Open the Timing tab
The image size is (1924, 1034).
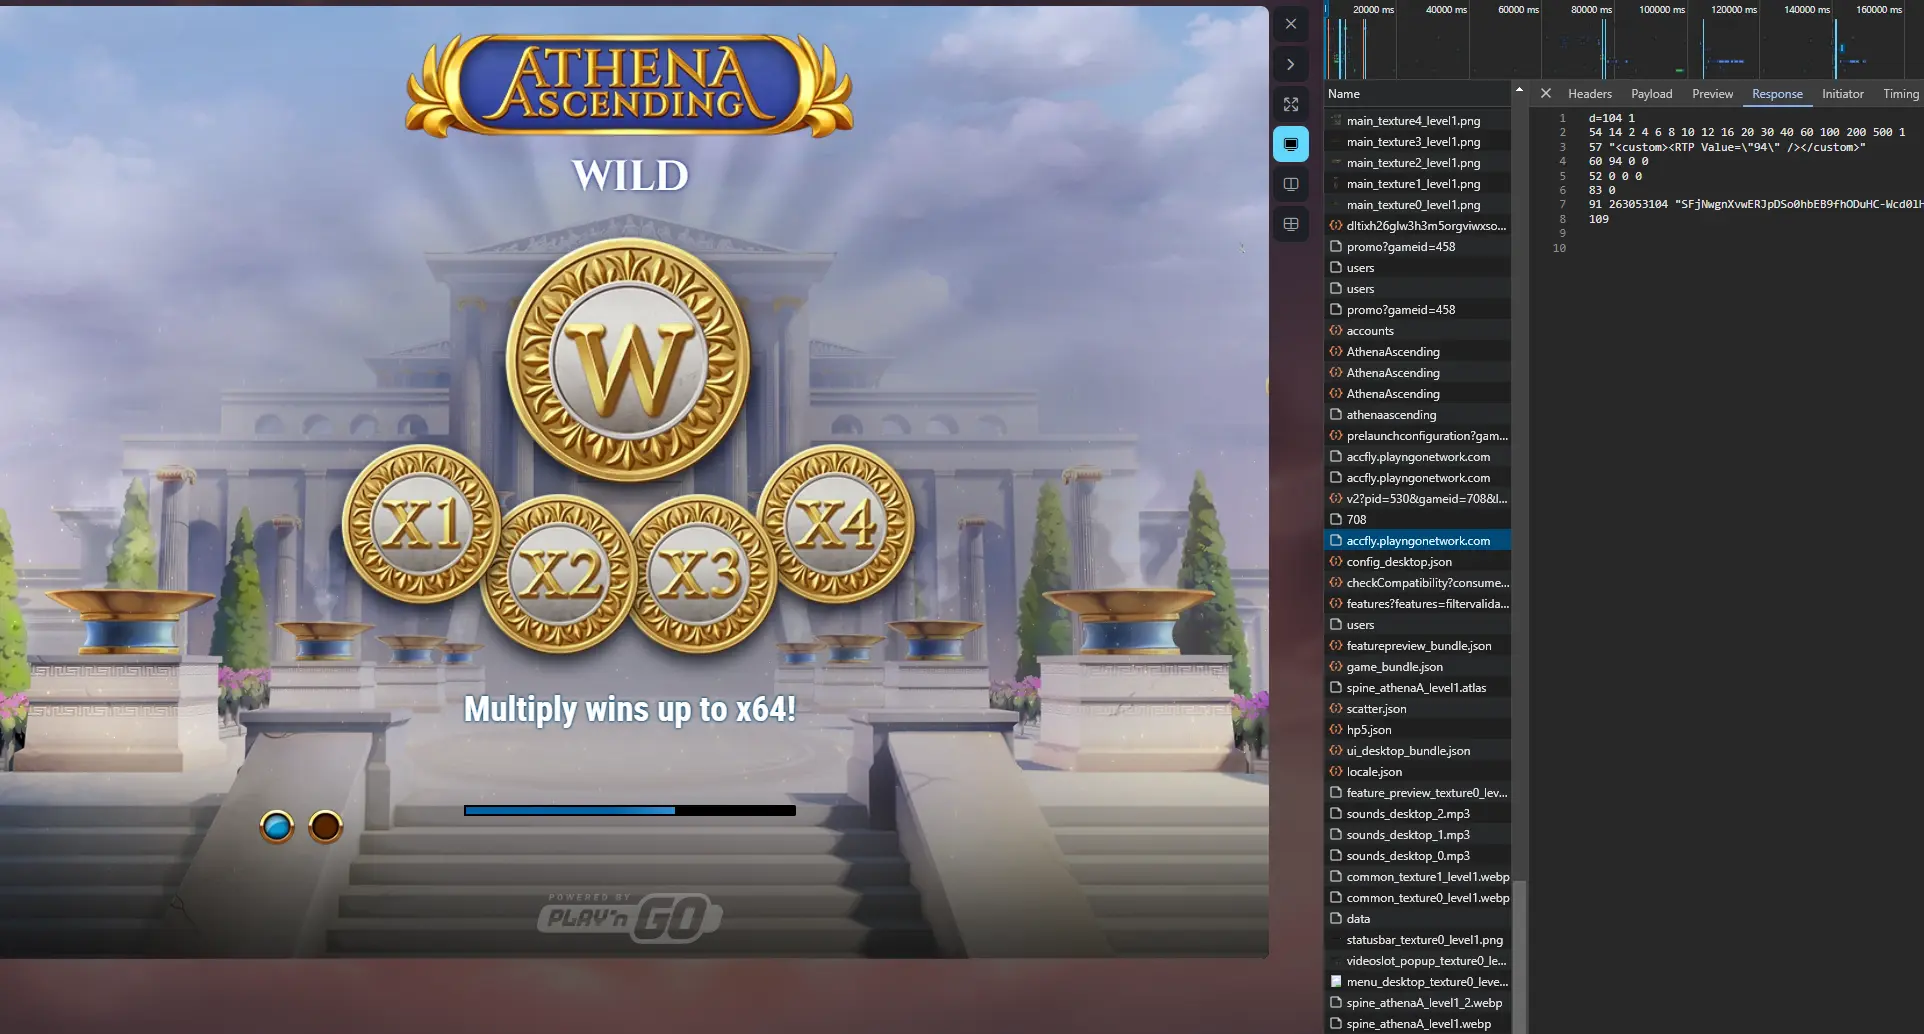tap(1900, 93)
